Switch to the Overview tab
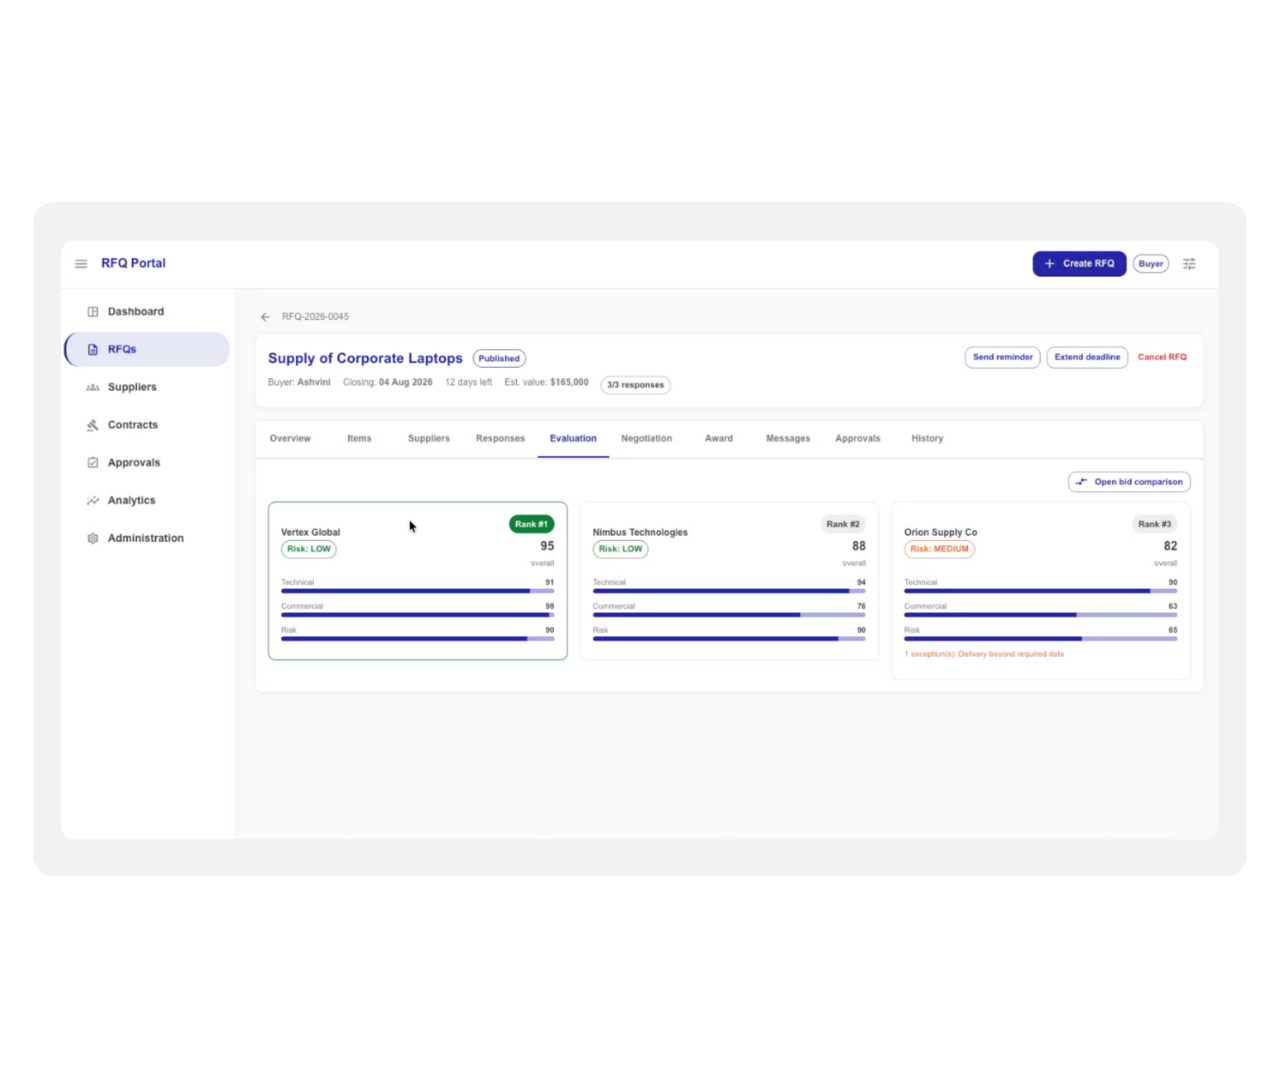The width and height of the screenshot is (1280, 1080). tap(290, 439)
